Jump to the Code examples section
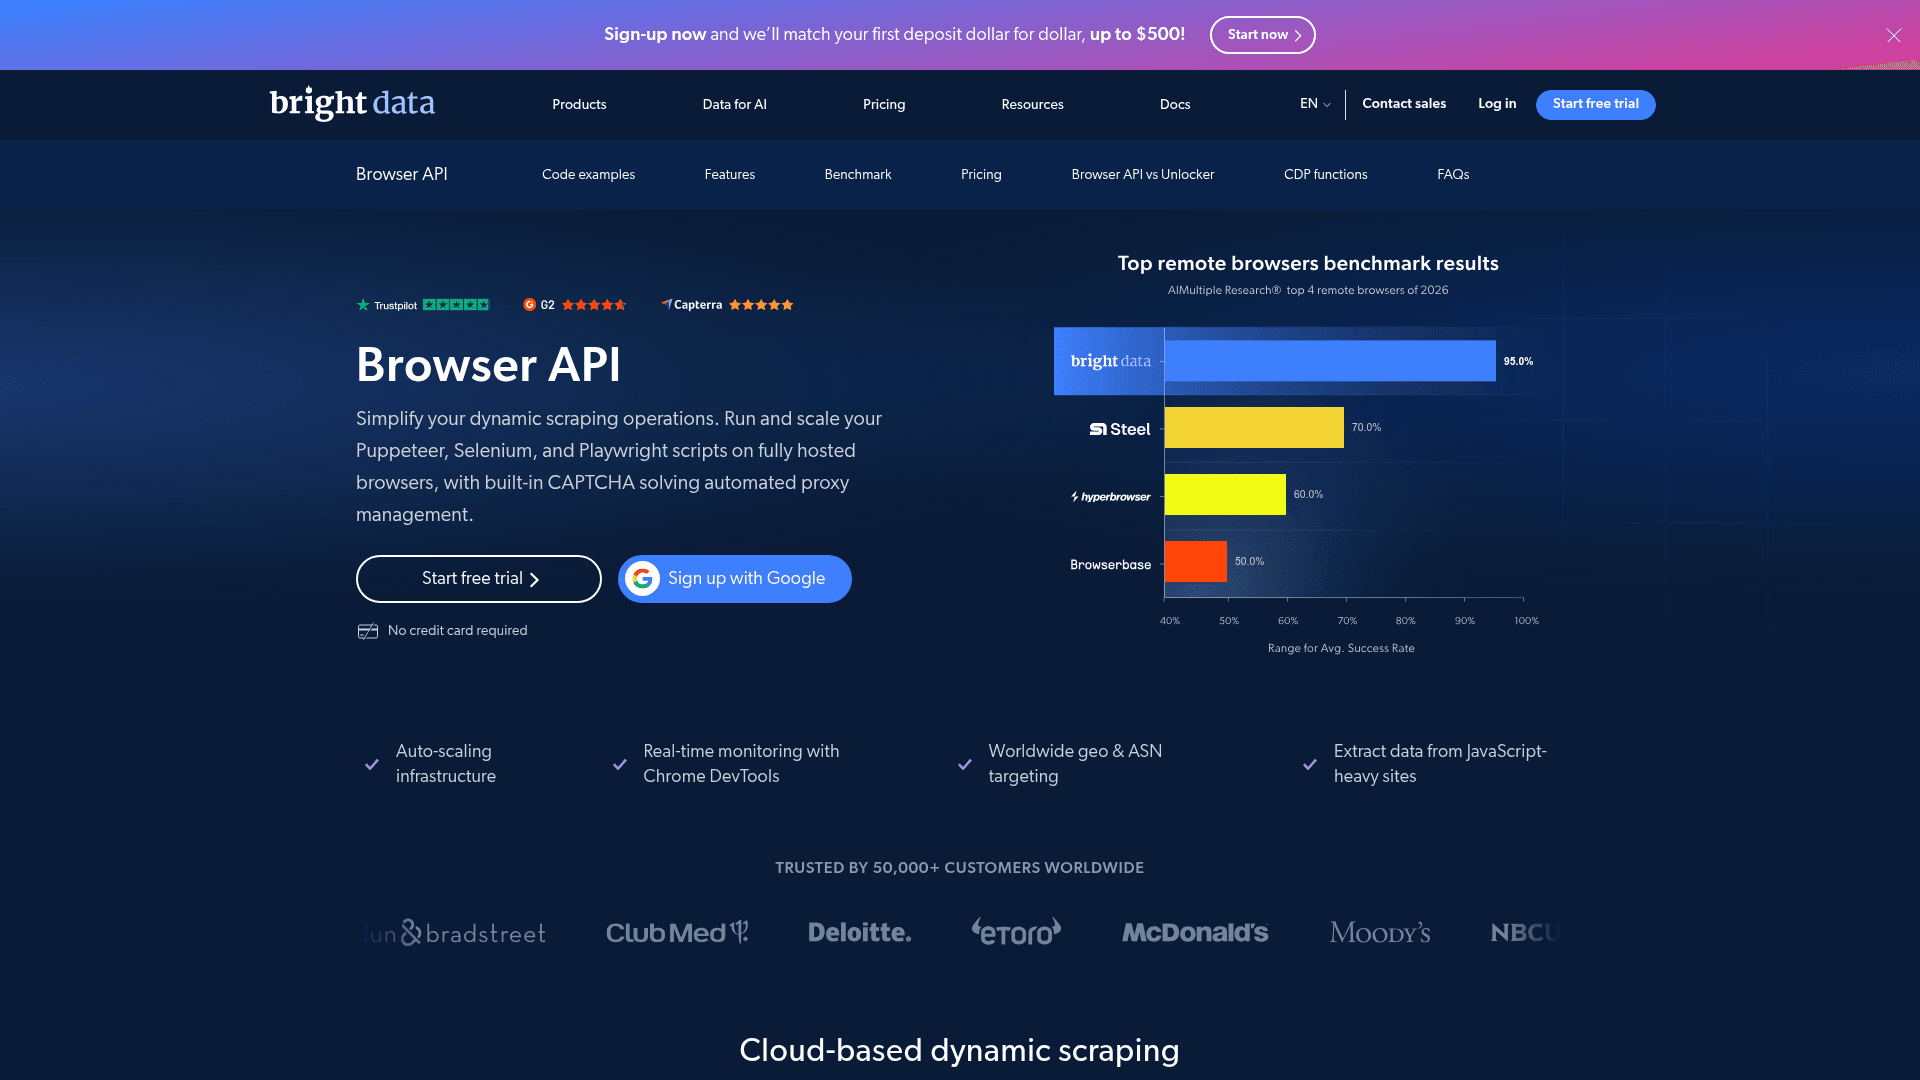The image size is (1920, 1080). [589, 175]
